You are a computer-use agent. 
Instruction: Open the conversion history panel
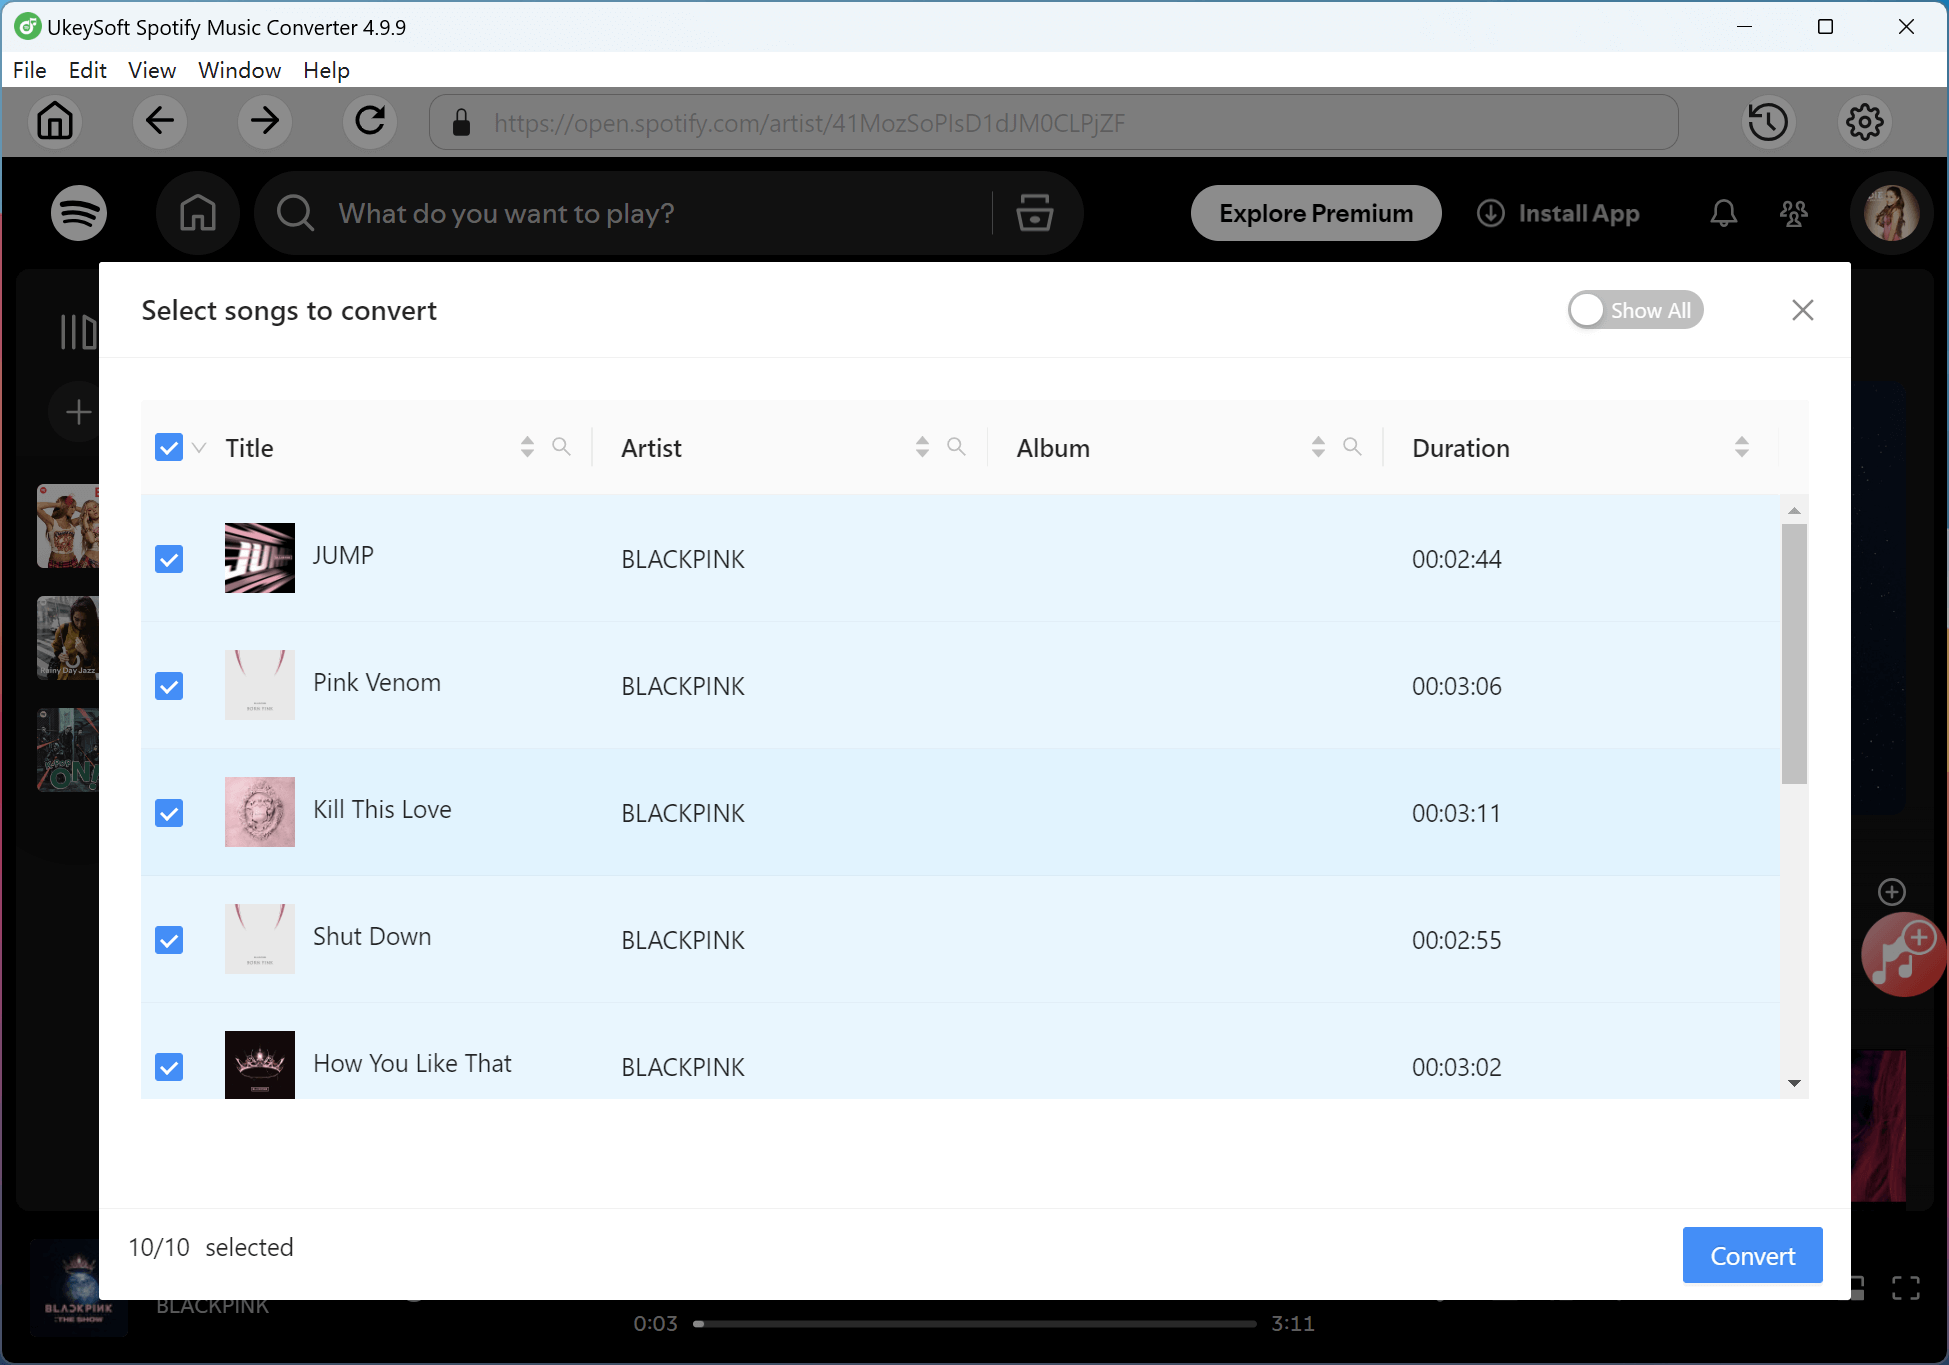pos(1767,122)
